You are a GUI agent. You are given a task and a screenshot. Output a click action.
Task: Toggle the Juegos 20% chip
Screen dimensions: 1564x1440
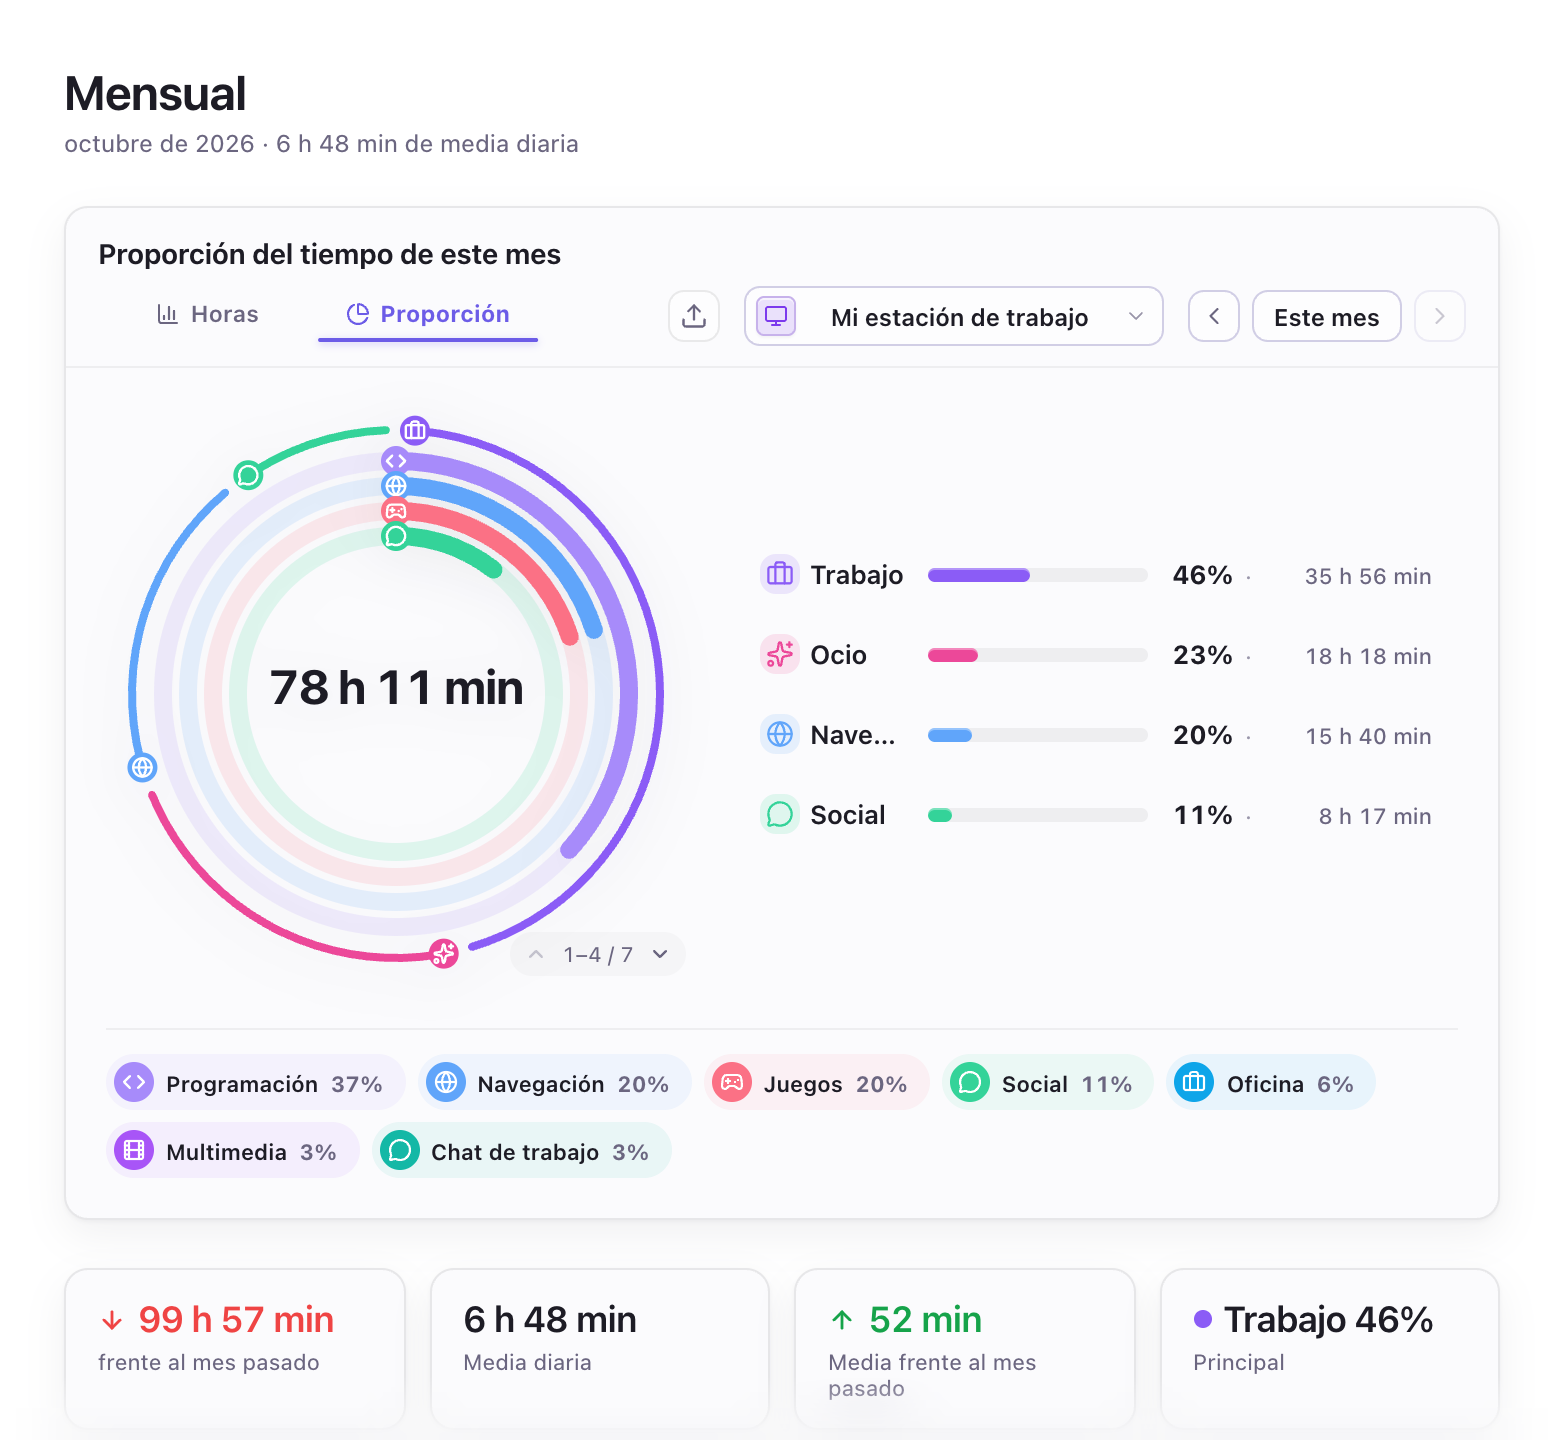pyautogui.click(x=817, y=1083)
